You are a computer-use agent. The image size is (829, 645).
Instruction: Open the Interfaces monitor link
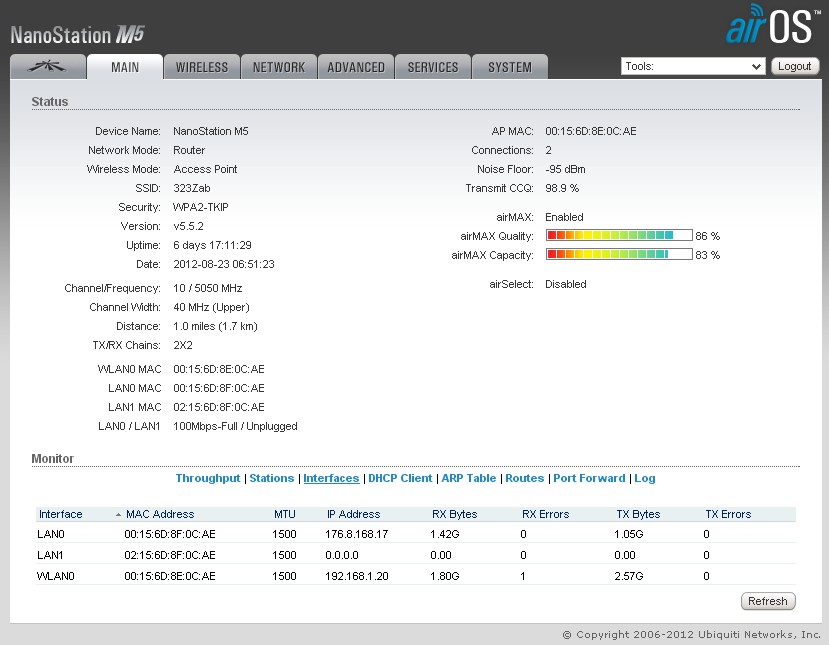tap(331, 478)
